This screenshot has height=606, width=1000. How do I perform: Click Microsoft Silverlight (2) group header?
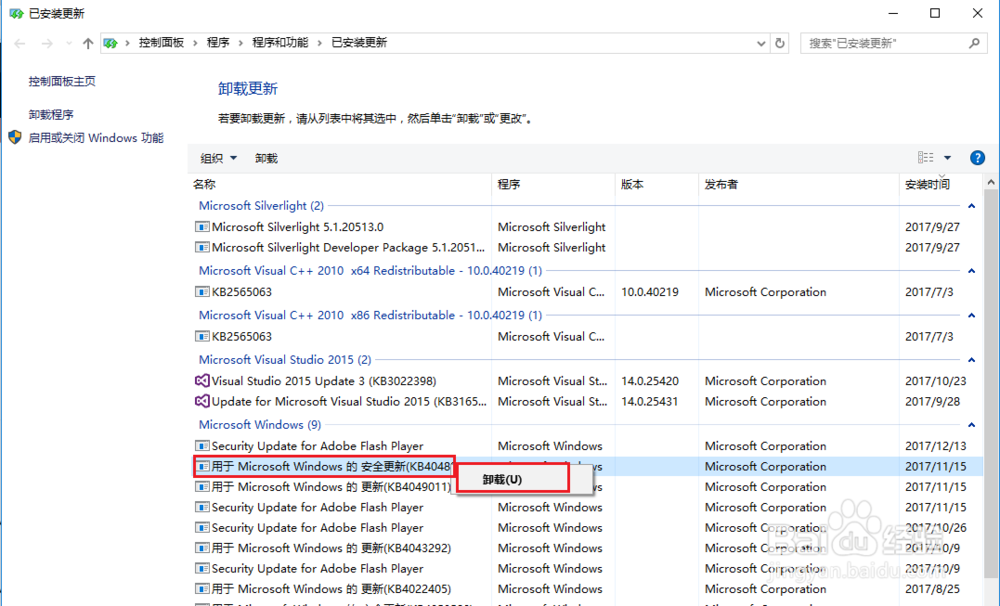tap(261, 206)
